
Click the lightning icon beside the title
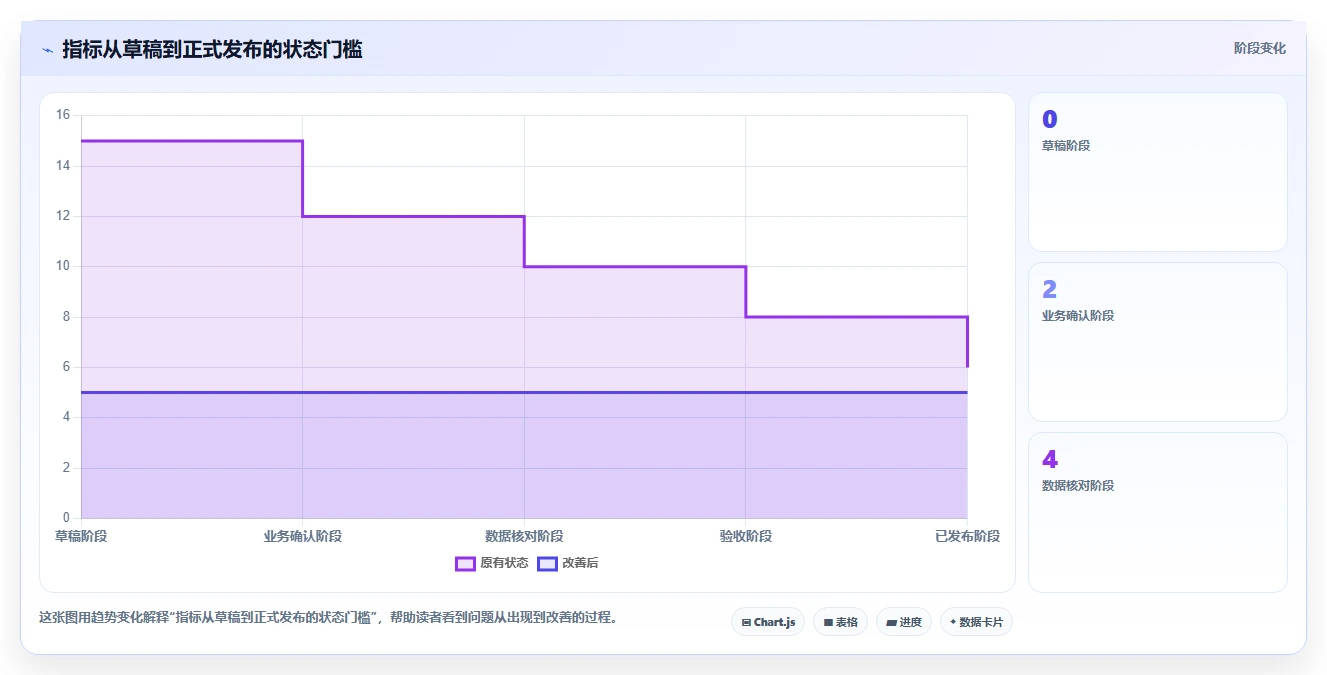point(47,49)
